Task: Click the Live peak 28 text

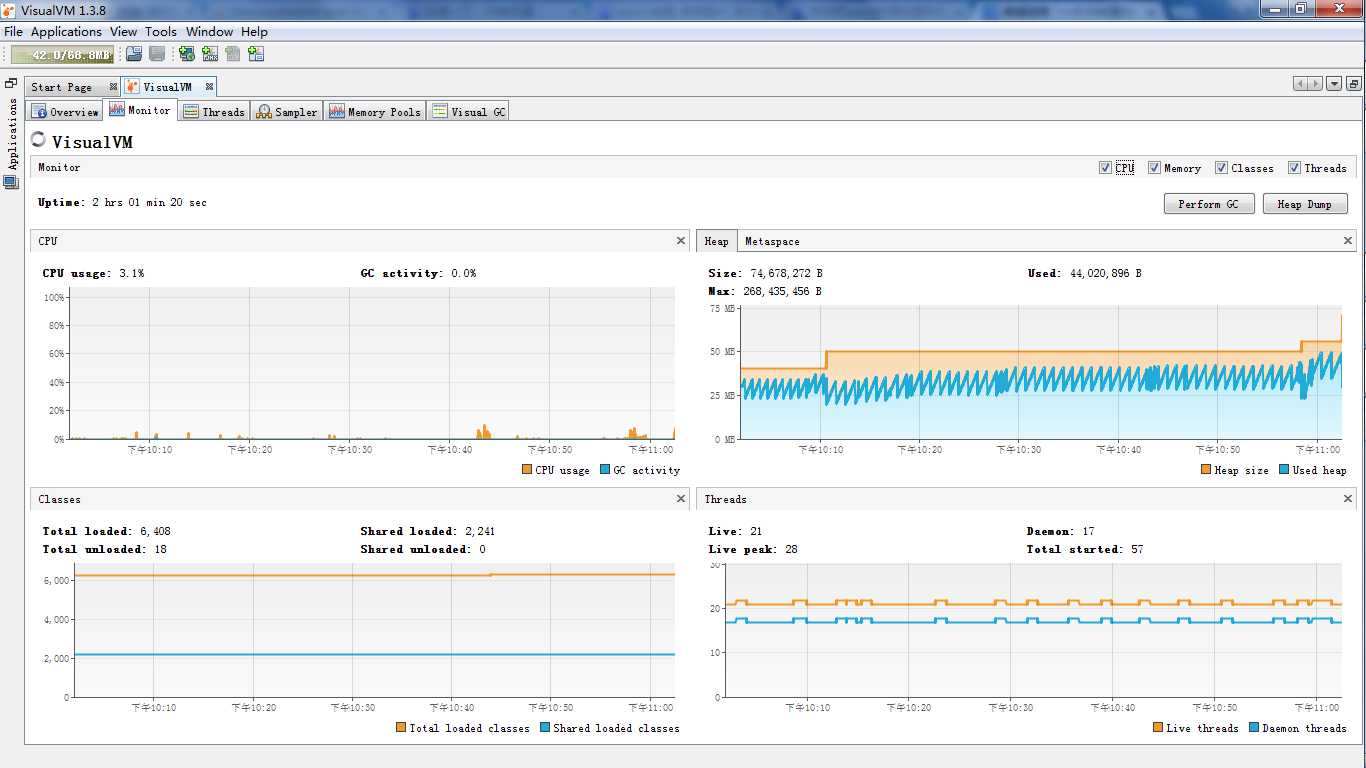Action: pyautogui.click(x=753, y=549)
